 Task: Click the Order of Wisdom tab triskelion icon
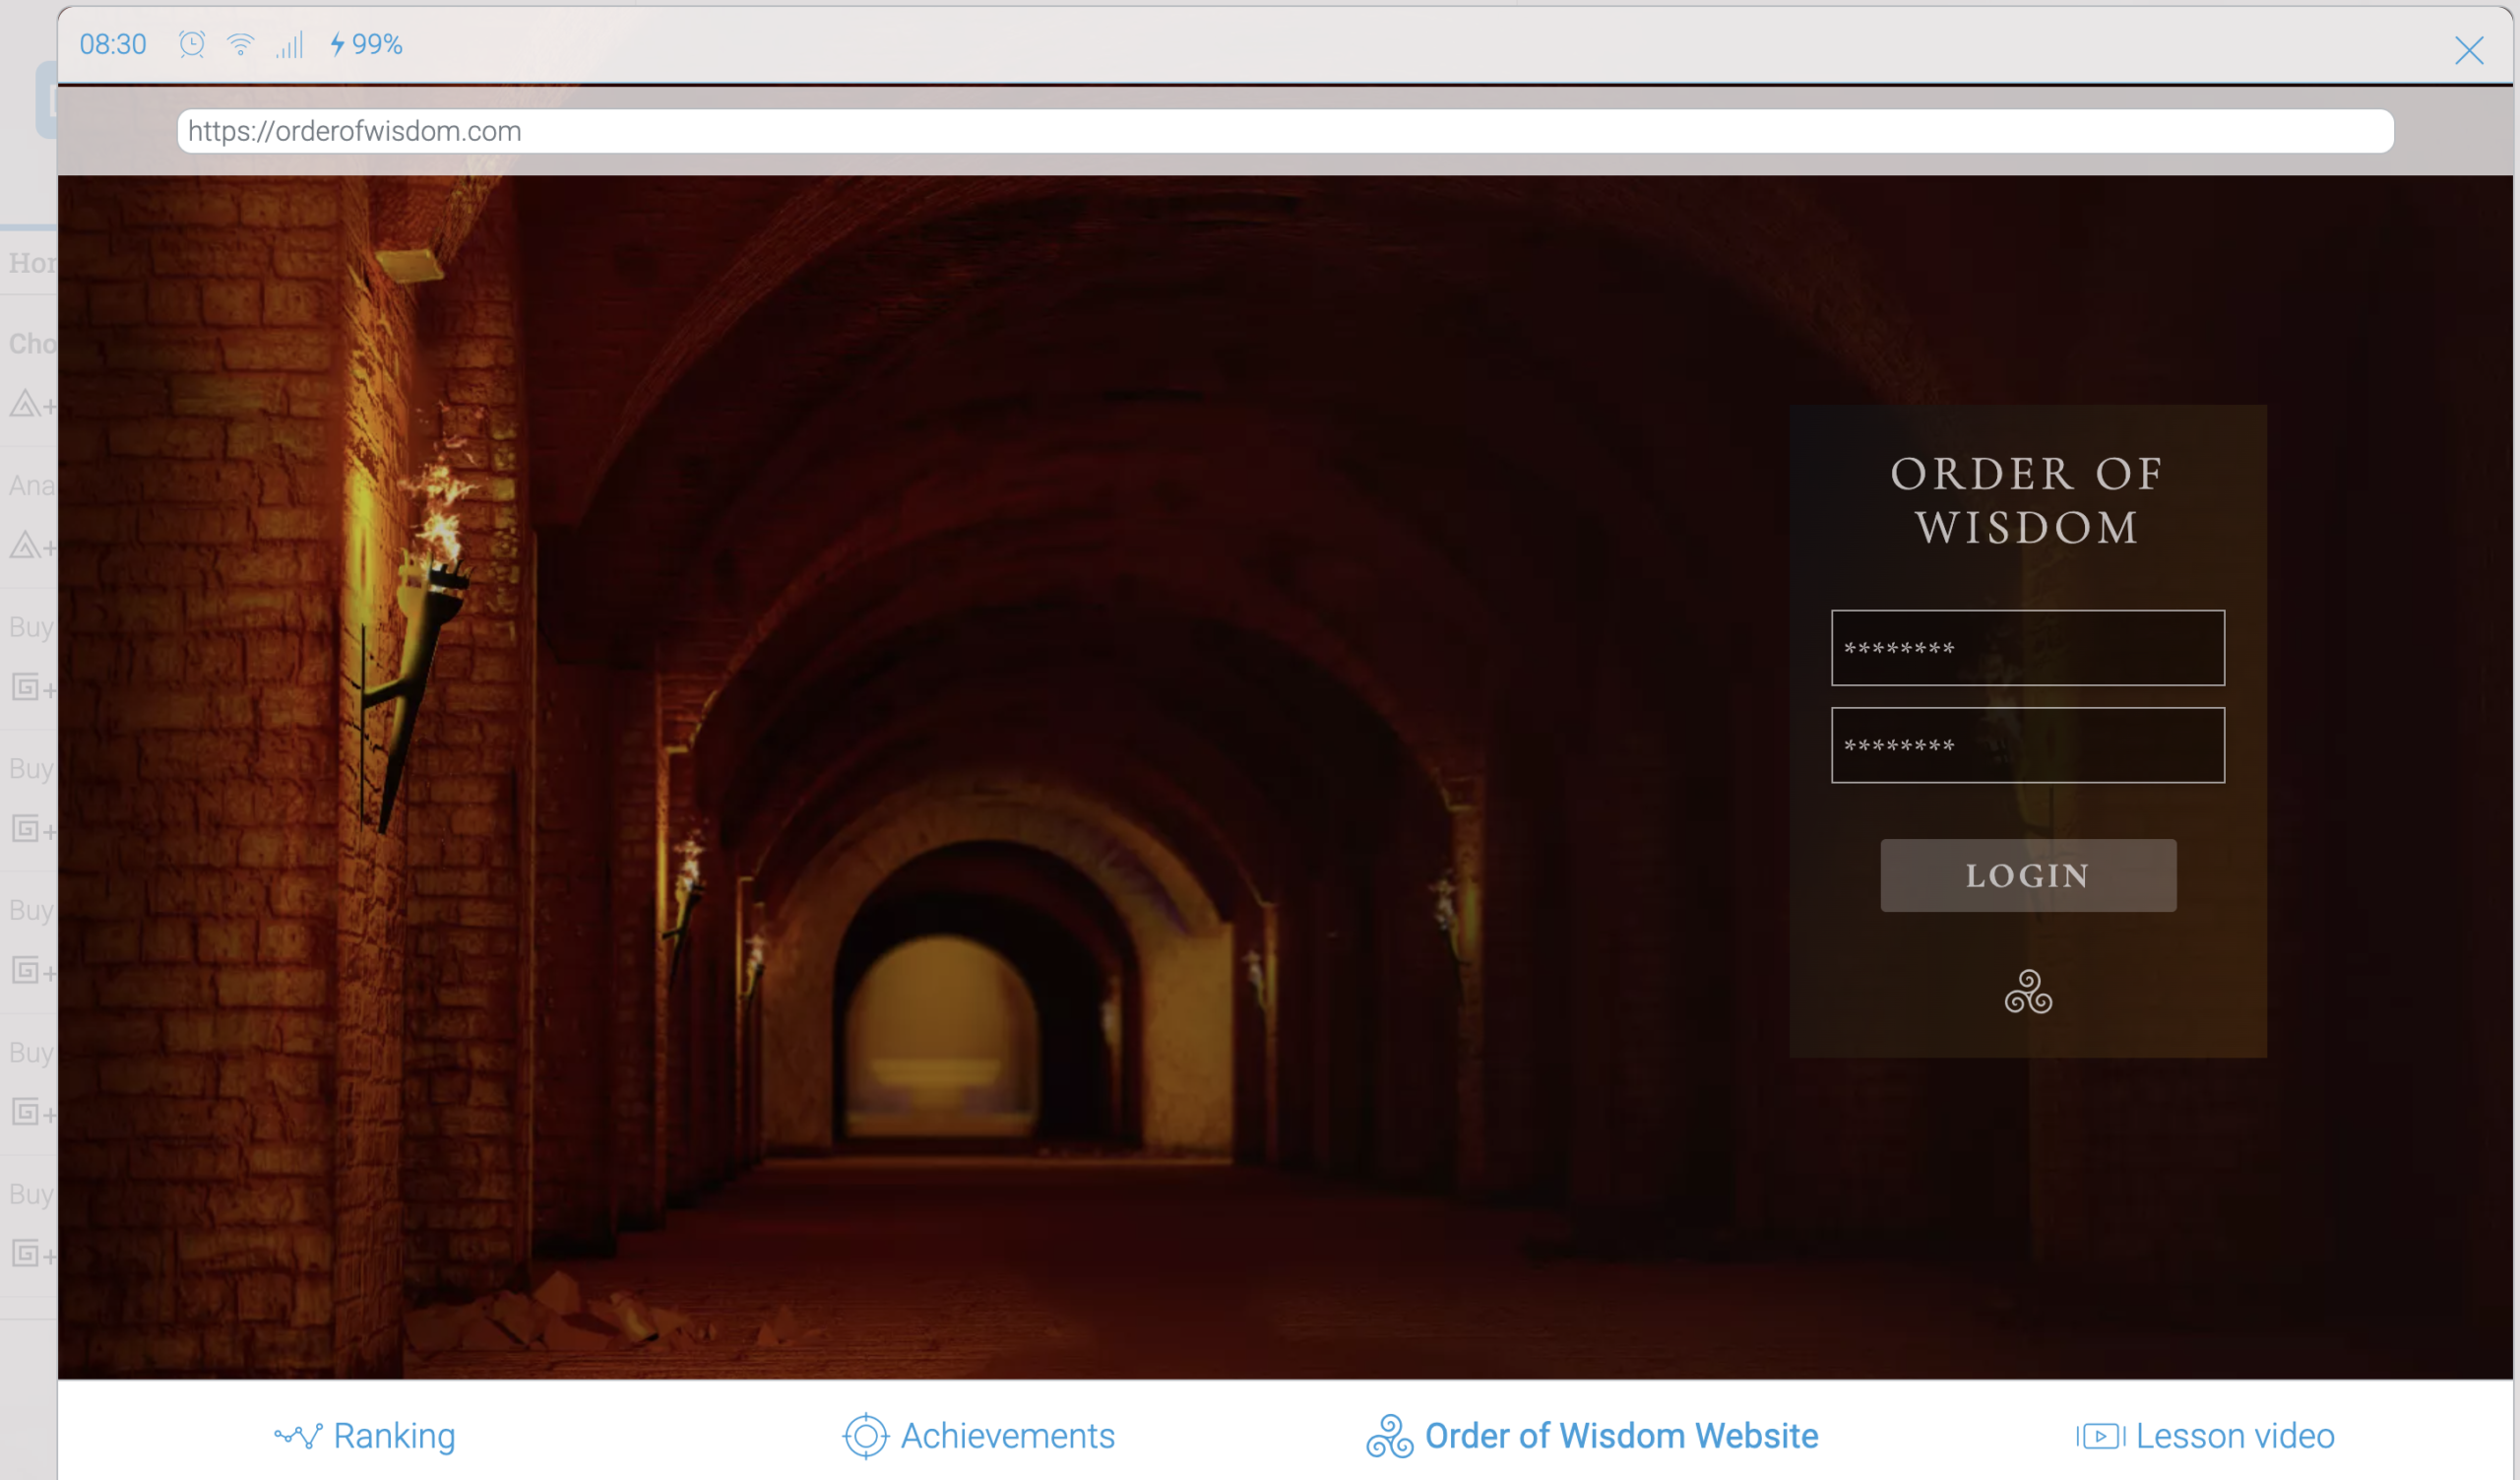click(1389, 1436)
